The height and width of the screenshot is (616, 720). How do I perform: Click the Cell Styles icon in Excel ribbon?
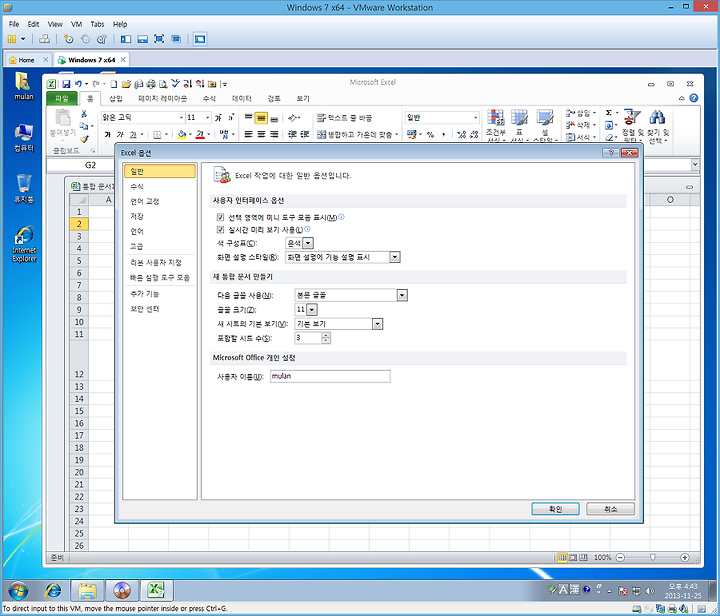point(545,118)
